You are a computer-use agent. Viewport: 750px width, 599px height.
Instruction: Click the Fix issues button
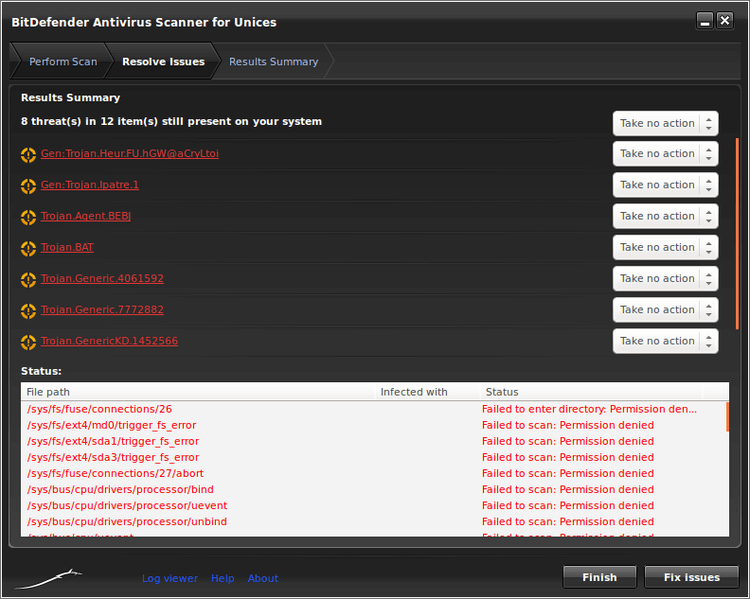tap(692, 577)
